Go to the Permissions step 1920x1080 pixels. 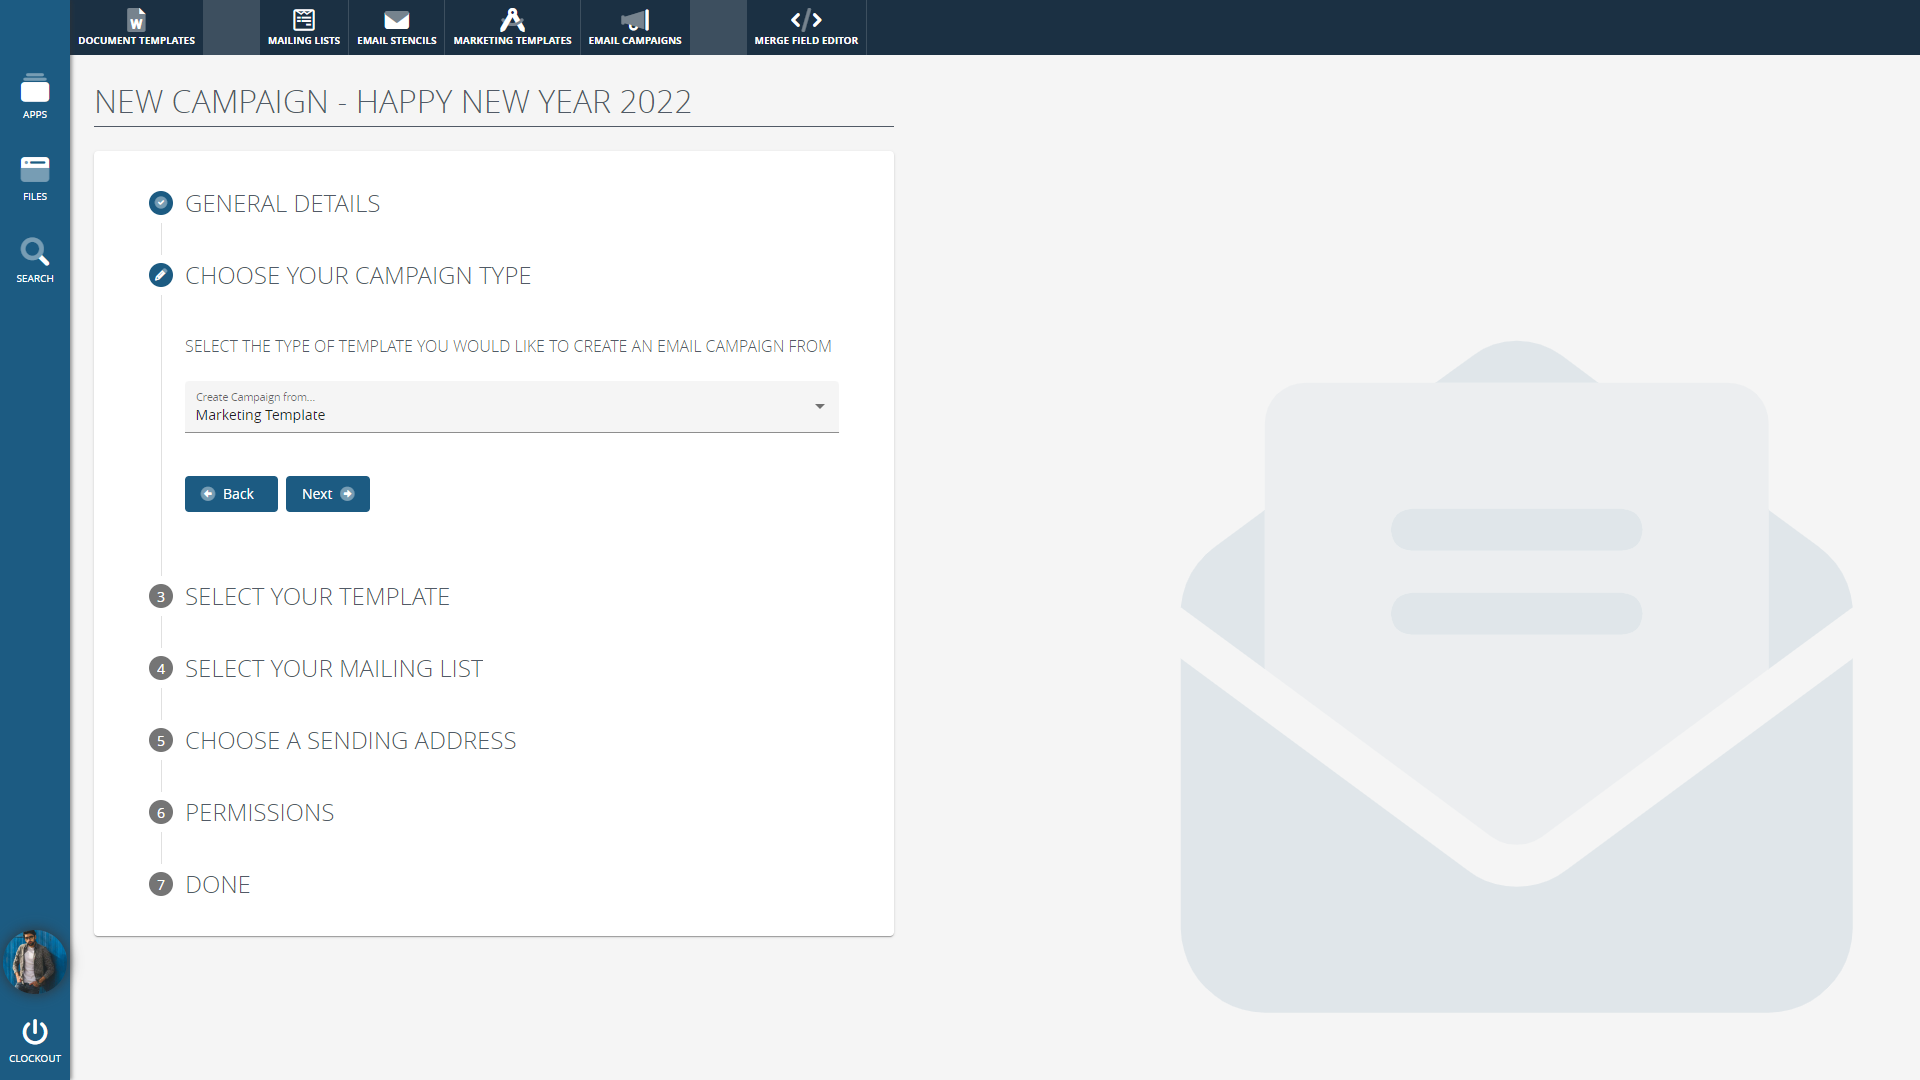(259, 813)
